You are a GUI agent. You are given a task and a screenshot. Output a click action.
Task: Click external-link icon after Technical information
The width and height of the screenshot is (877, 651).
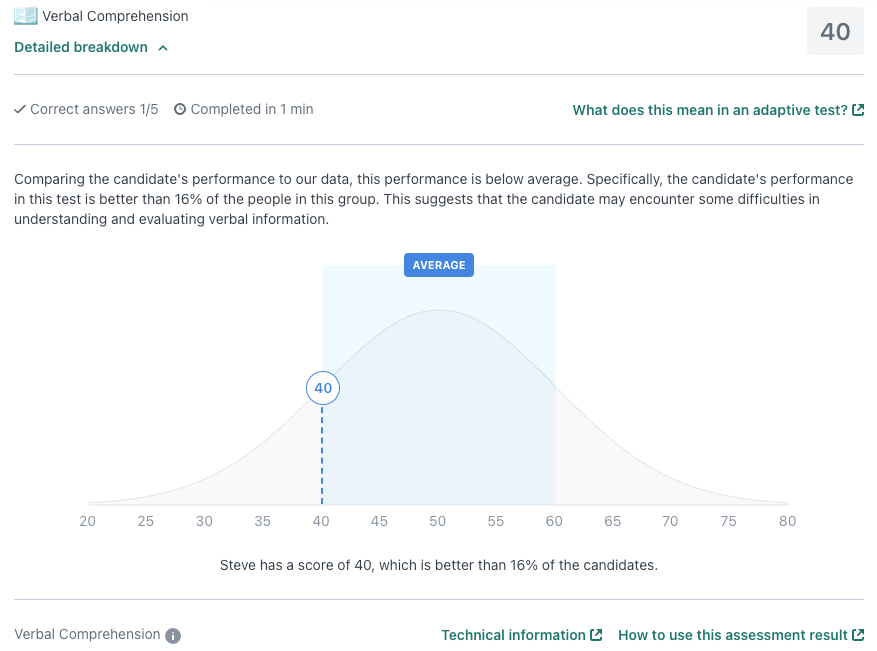point(597,635)
